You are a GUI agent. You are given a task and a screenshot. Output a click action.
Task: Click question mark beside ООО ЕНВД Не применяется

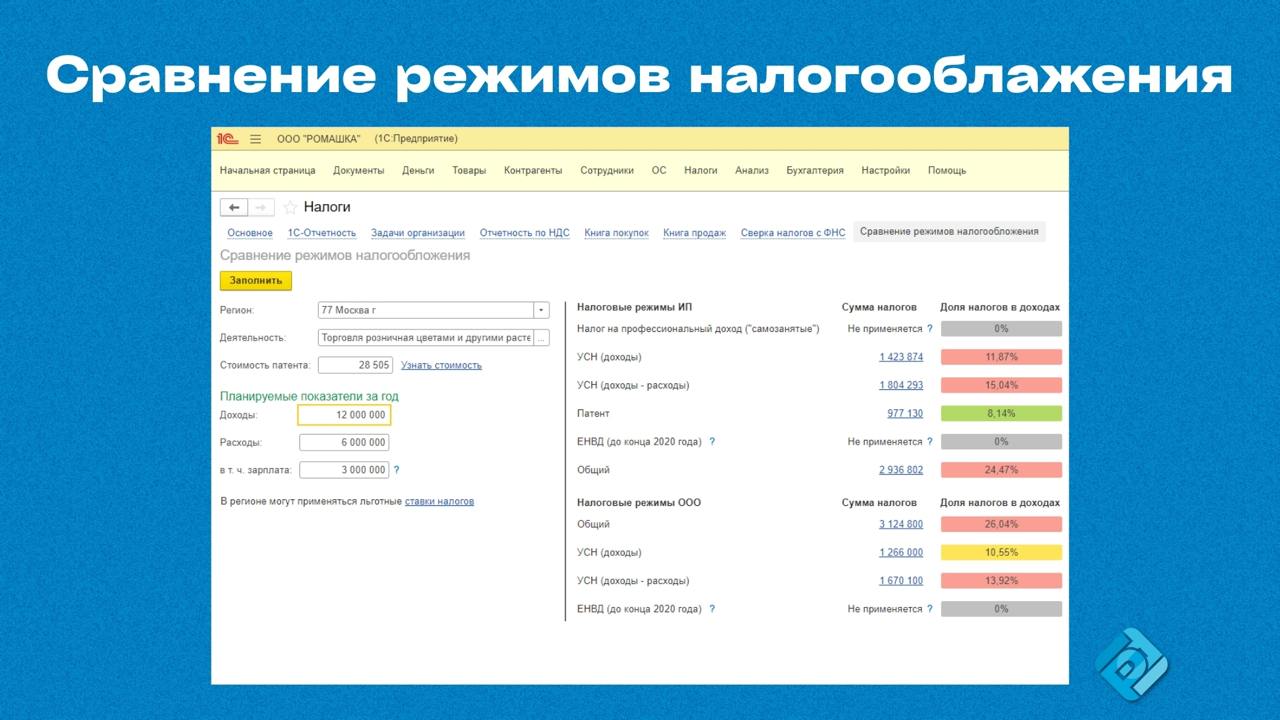pos(930,609)
